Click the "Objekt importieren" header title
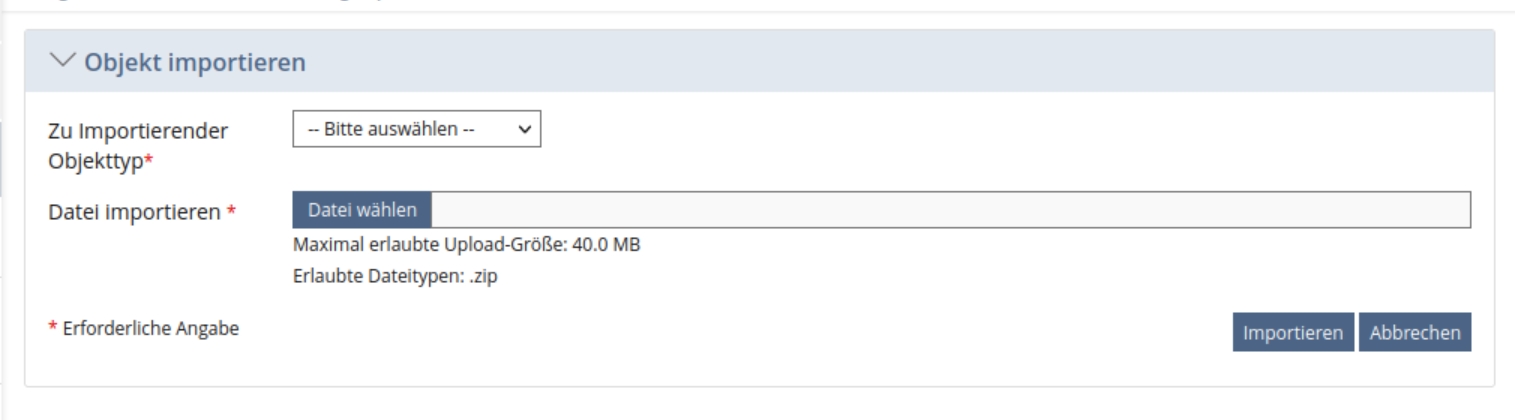 pos(194,63)
